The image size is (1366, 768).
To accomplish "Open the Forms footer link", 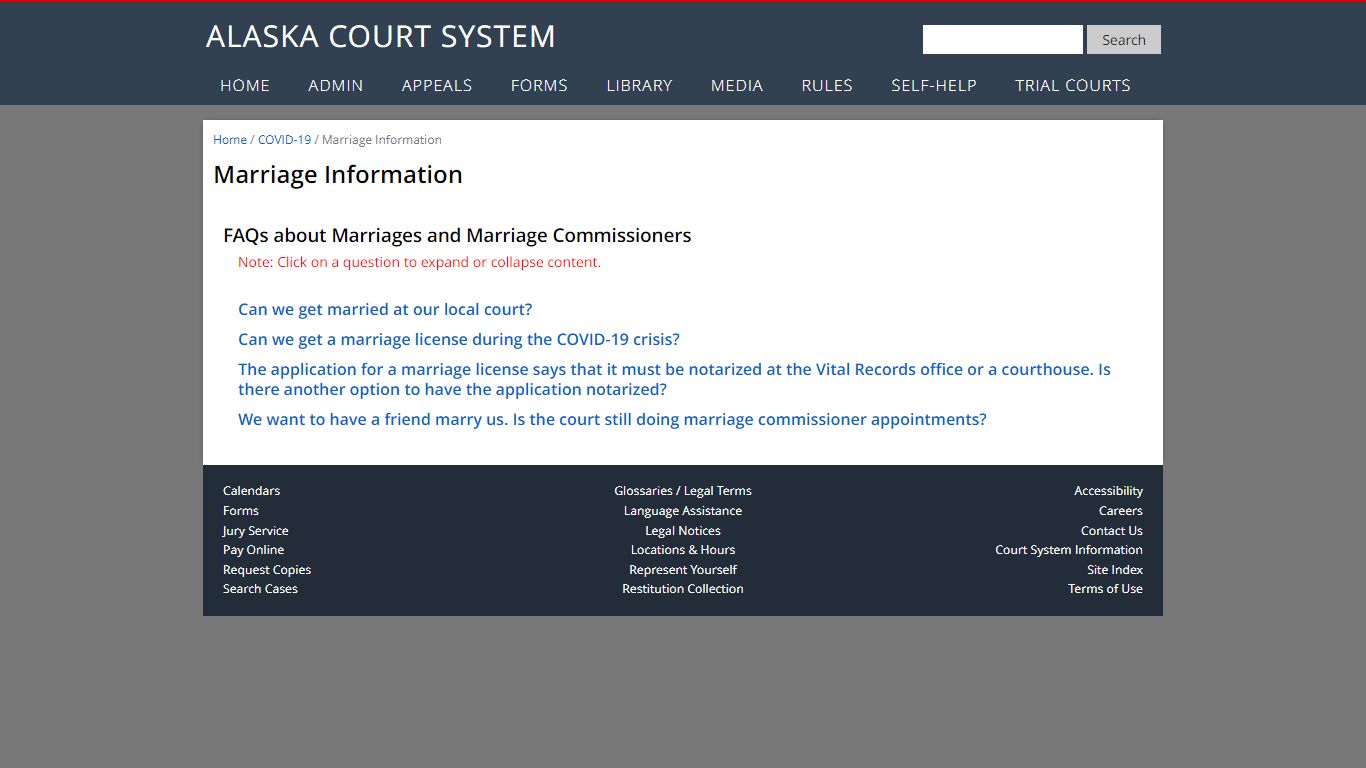I will pyautogui.click(x=241, y=511).
